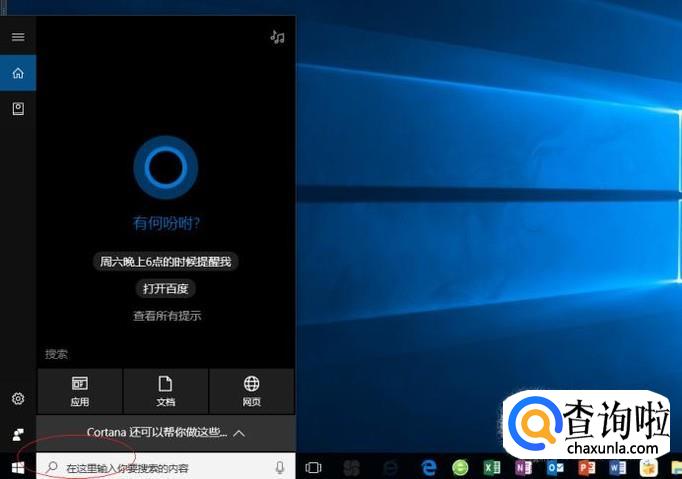Image resolution: width=682 pixels, height=479 pixels.
Task: Expand the "Cortana 还可以帮你做这些" chevron
Action: pos(239,433)
